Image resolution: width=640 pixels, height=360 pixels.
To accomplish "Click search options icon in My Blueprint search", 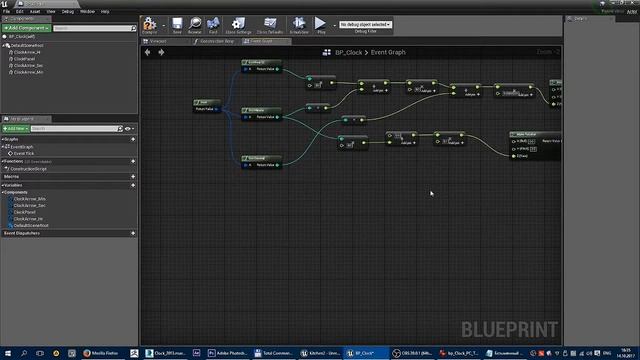I will click(120, 129).
